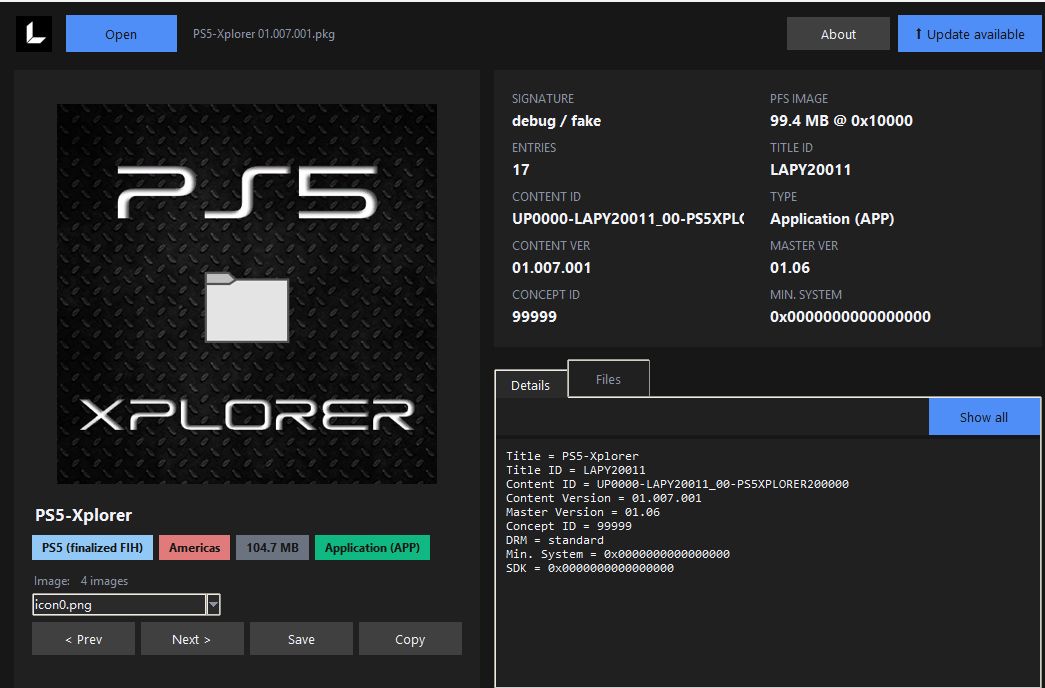
Task: Open a package file with Open button
Action: pyautogui.click(x=121, y=34)
